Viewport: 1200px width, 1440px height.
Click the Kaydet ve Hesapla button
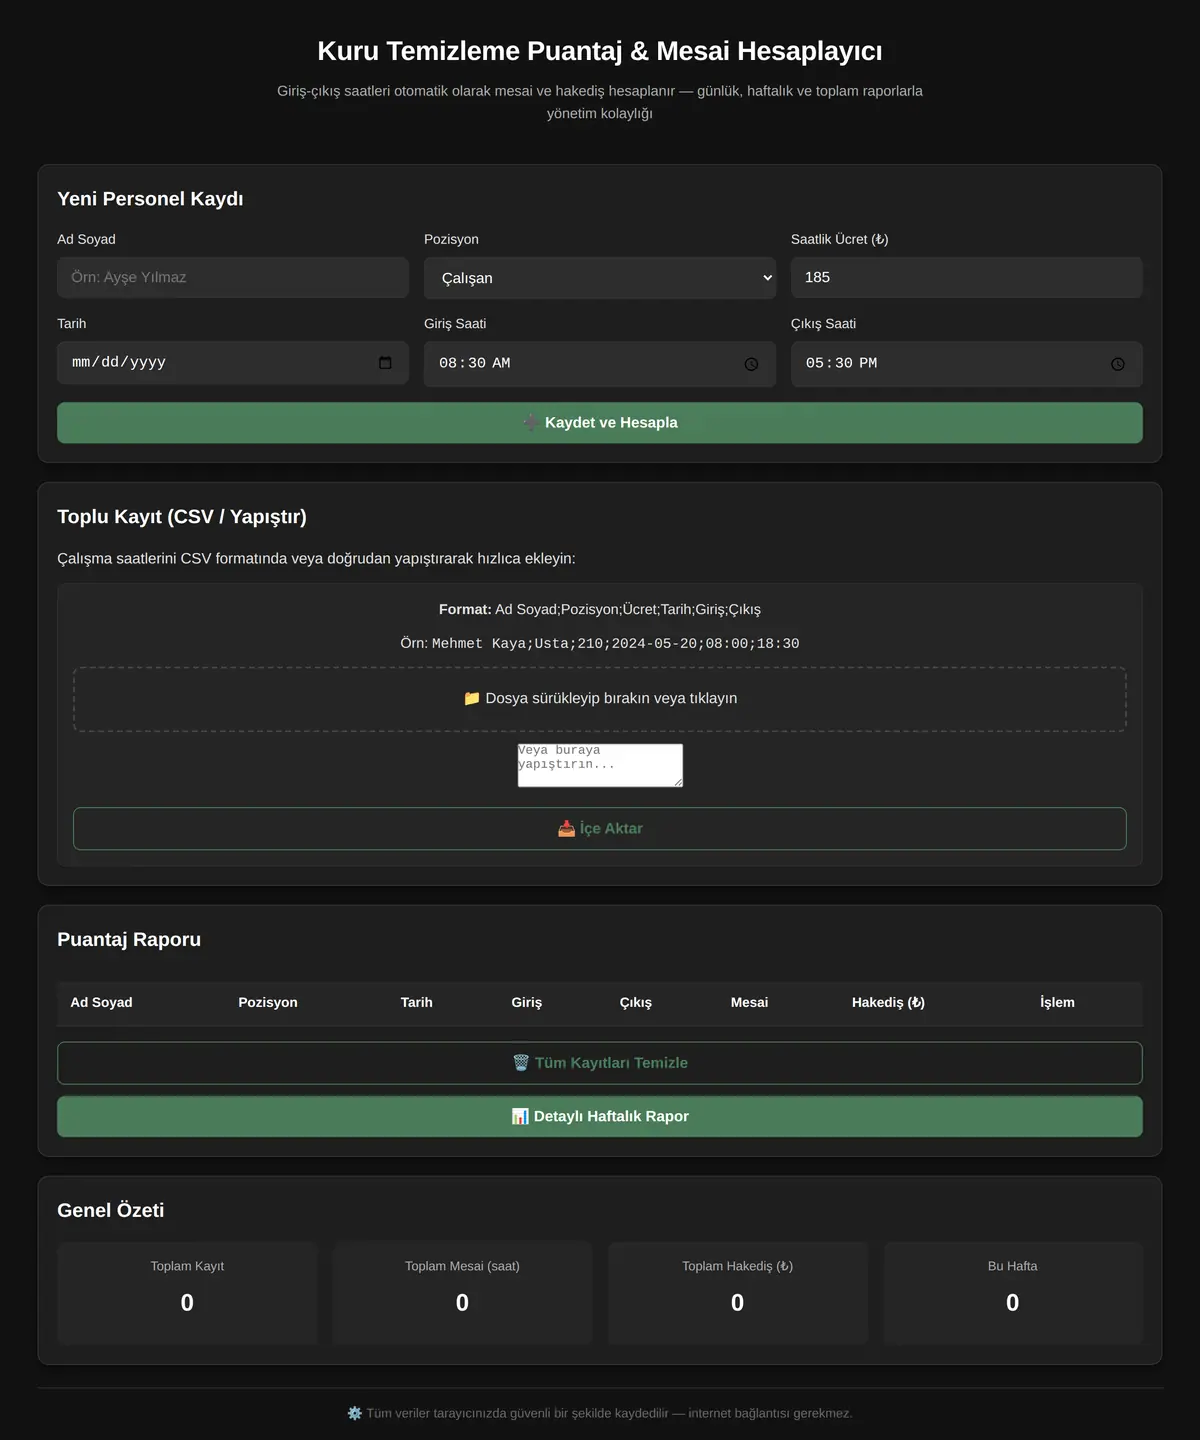pos(600,423)
